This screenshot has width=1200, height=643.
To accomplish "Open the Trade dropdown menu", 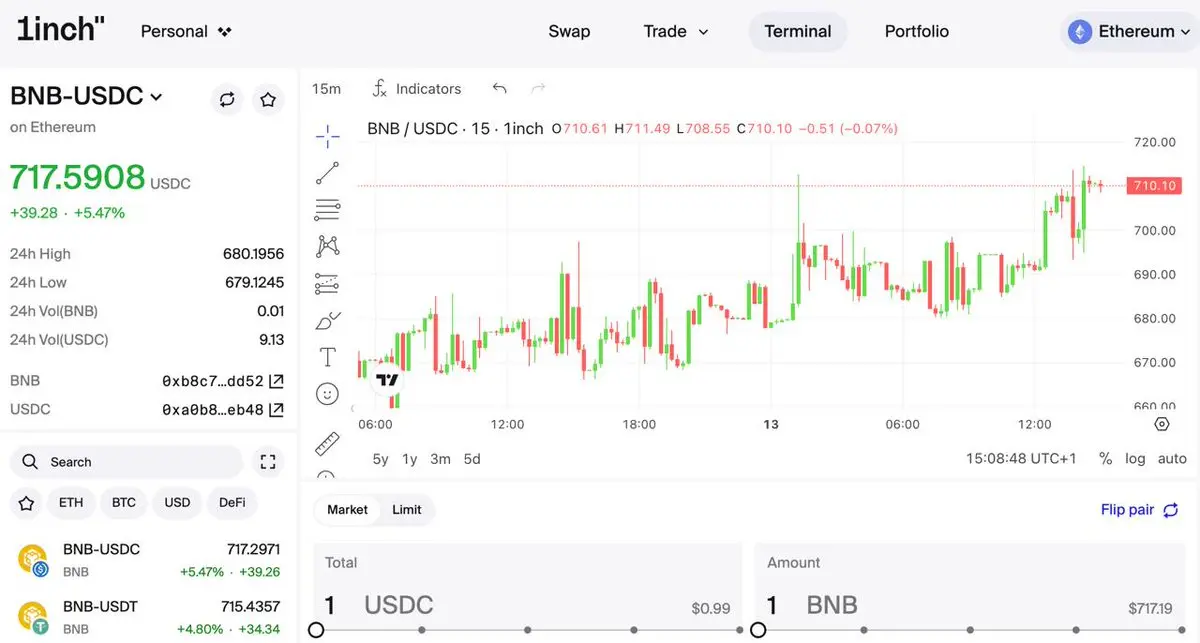I will pos(675,31).
